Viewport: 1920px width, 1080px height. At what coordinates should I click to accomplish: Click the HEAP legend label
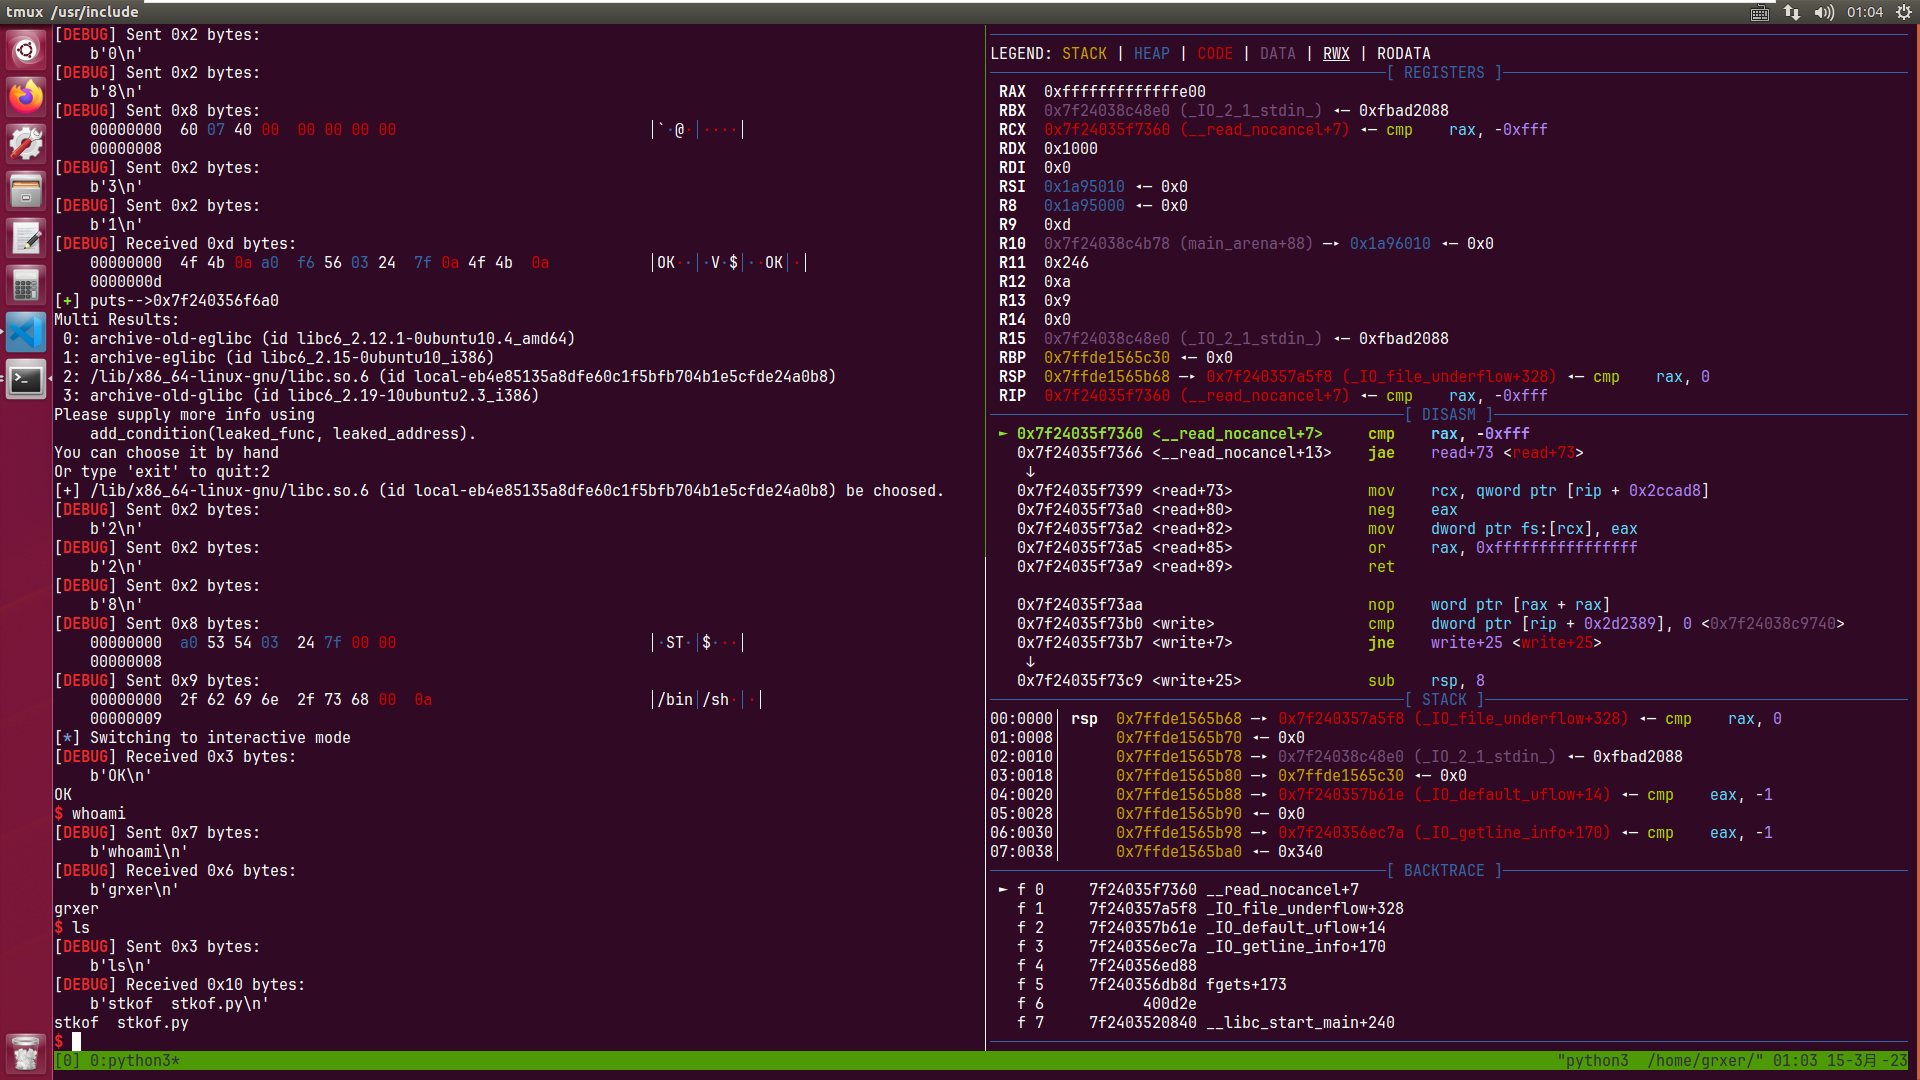[1151, 54]
